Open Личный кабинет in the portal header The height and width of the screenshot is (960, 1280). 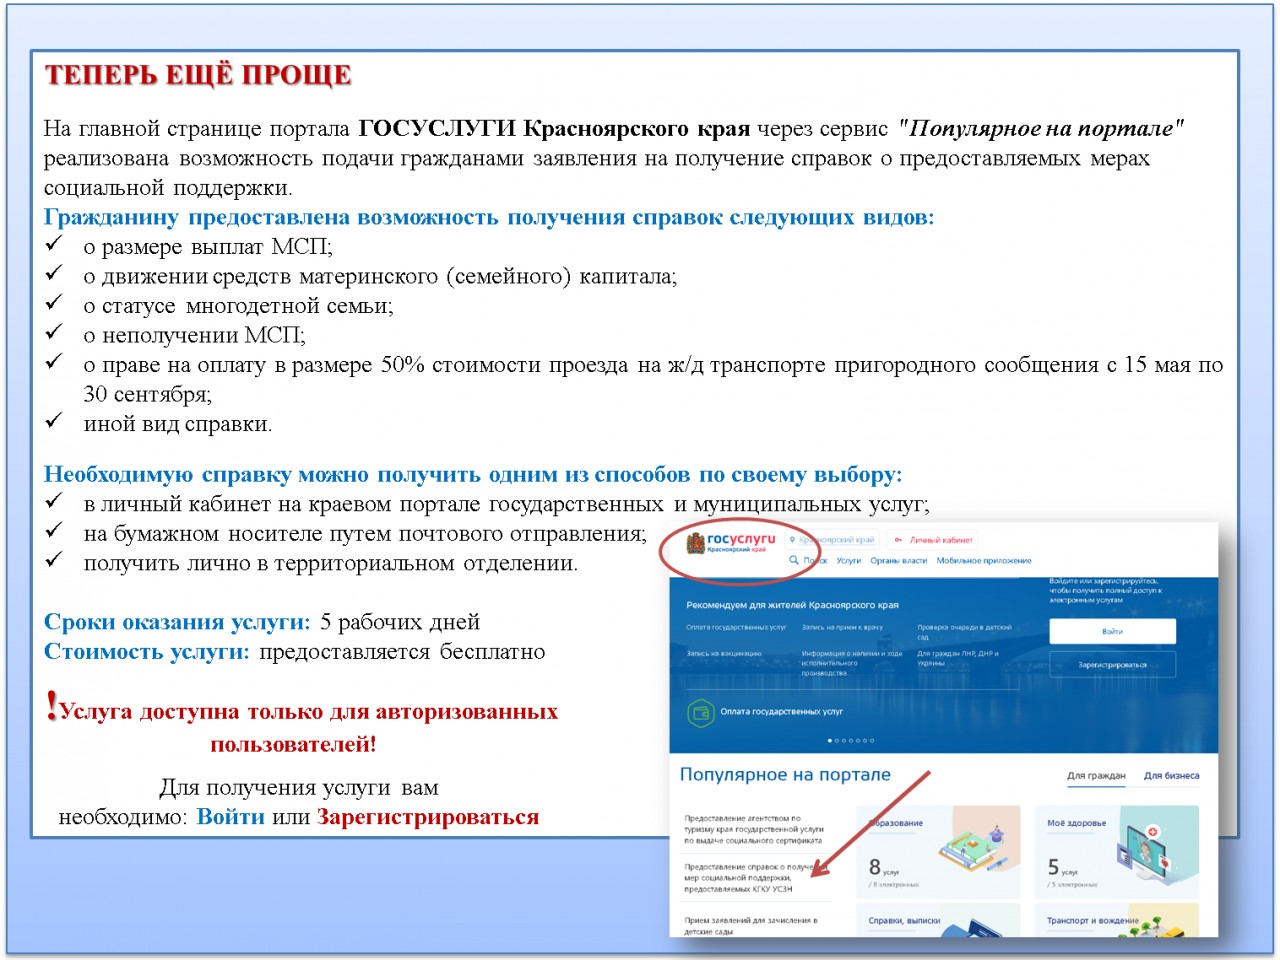pos(941,540)
